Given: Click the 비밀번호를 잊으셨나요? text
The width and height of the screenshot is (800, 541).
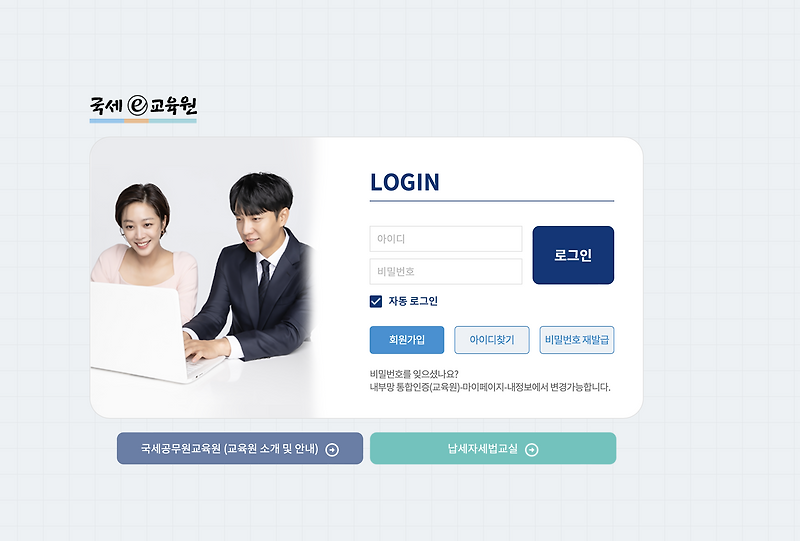Looking at the screenshot, I should (x=414, y=374).
